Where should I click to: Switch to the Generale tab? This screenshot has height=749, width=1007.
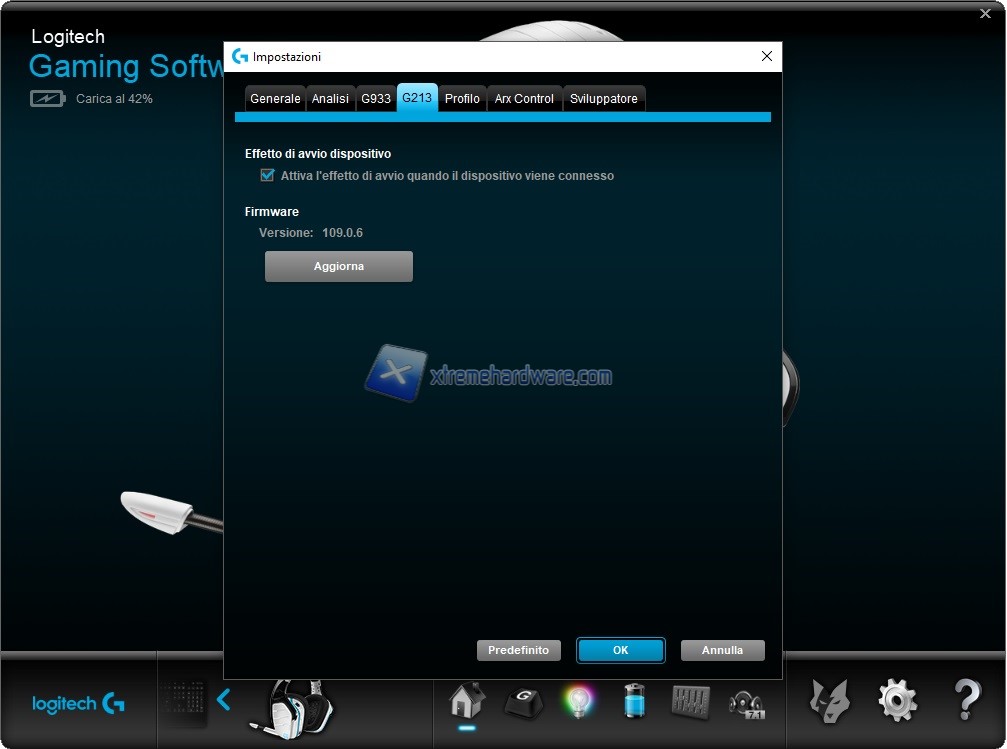click(x=275, y=99)
